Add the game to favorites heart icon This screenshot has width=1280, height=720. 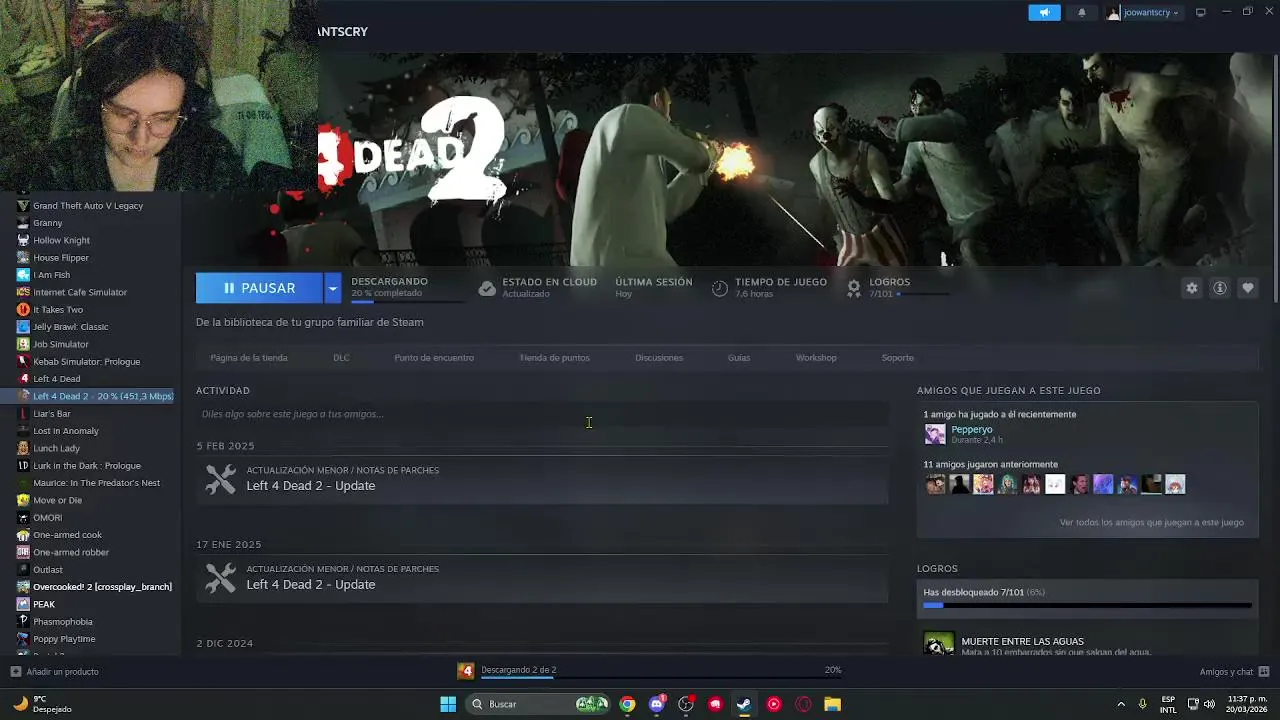(1248, 288)
